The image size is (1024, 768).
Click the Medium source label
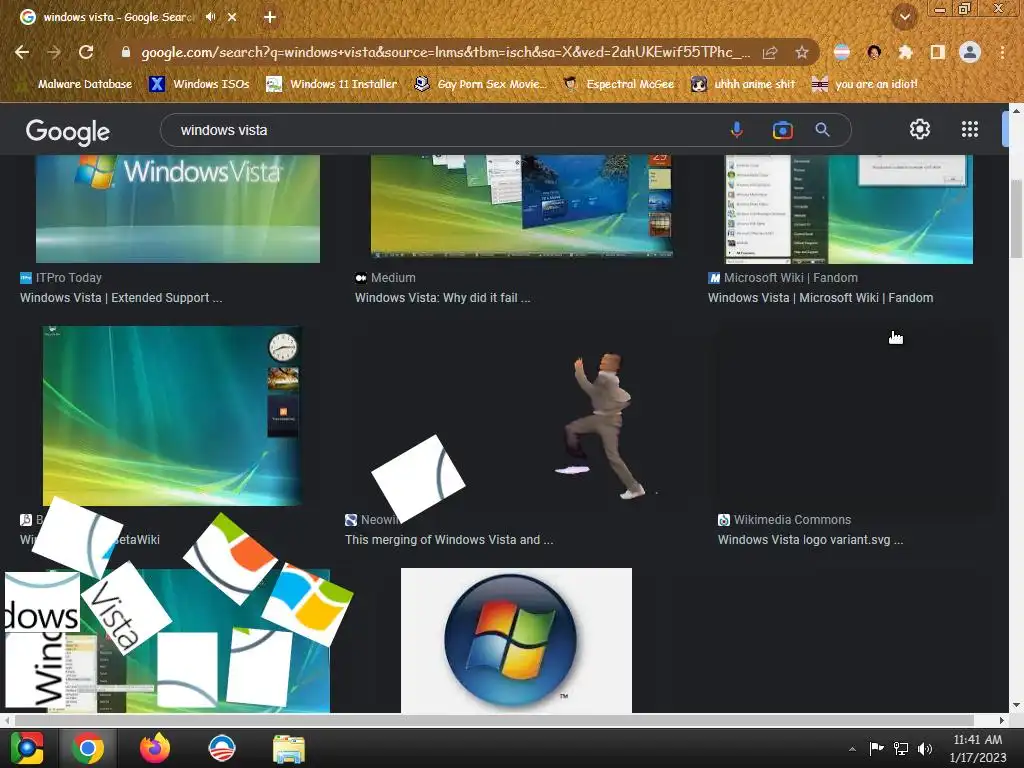393,278
